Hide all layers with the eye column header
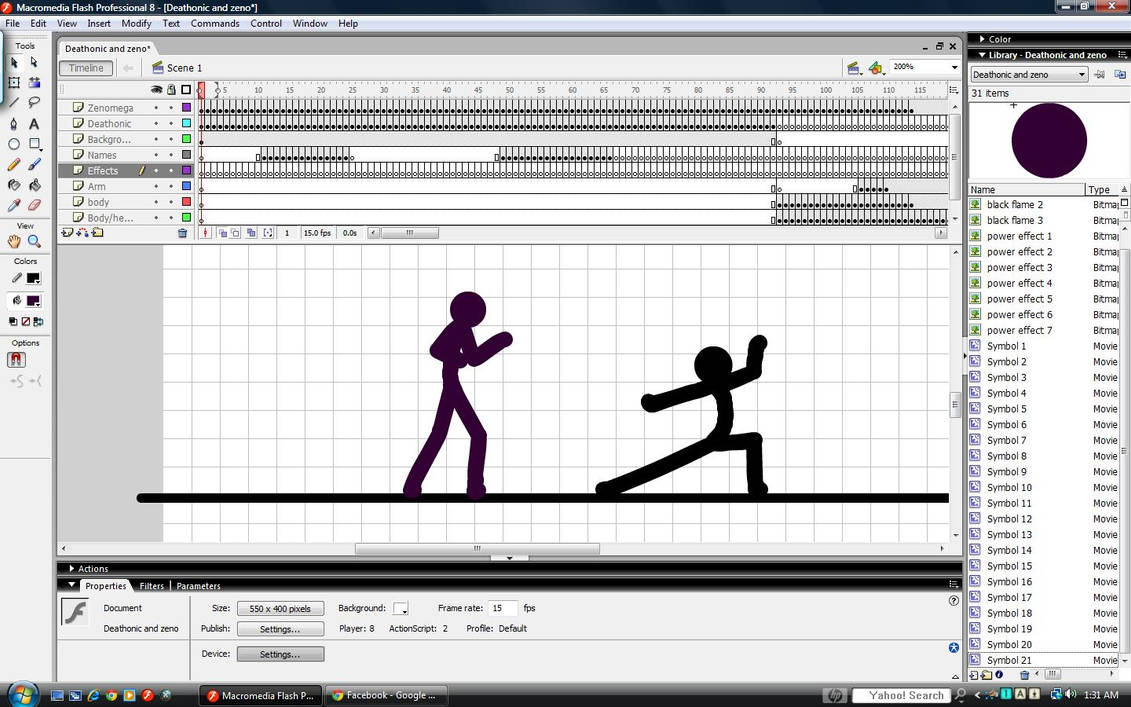Image resolution: width=1131 pixels, height=707 pixels. point(157,89)
